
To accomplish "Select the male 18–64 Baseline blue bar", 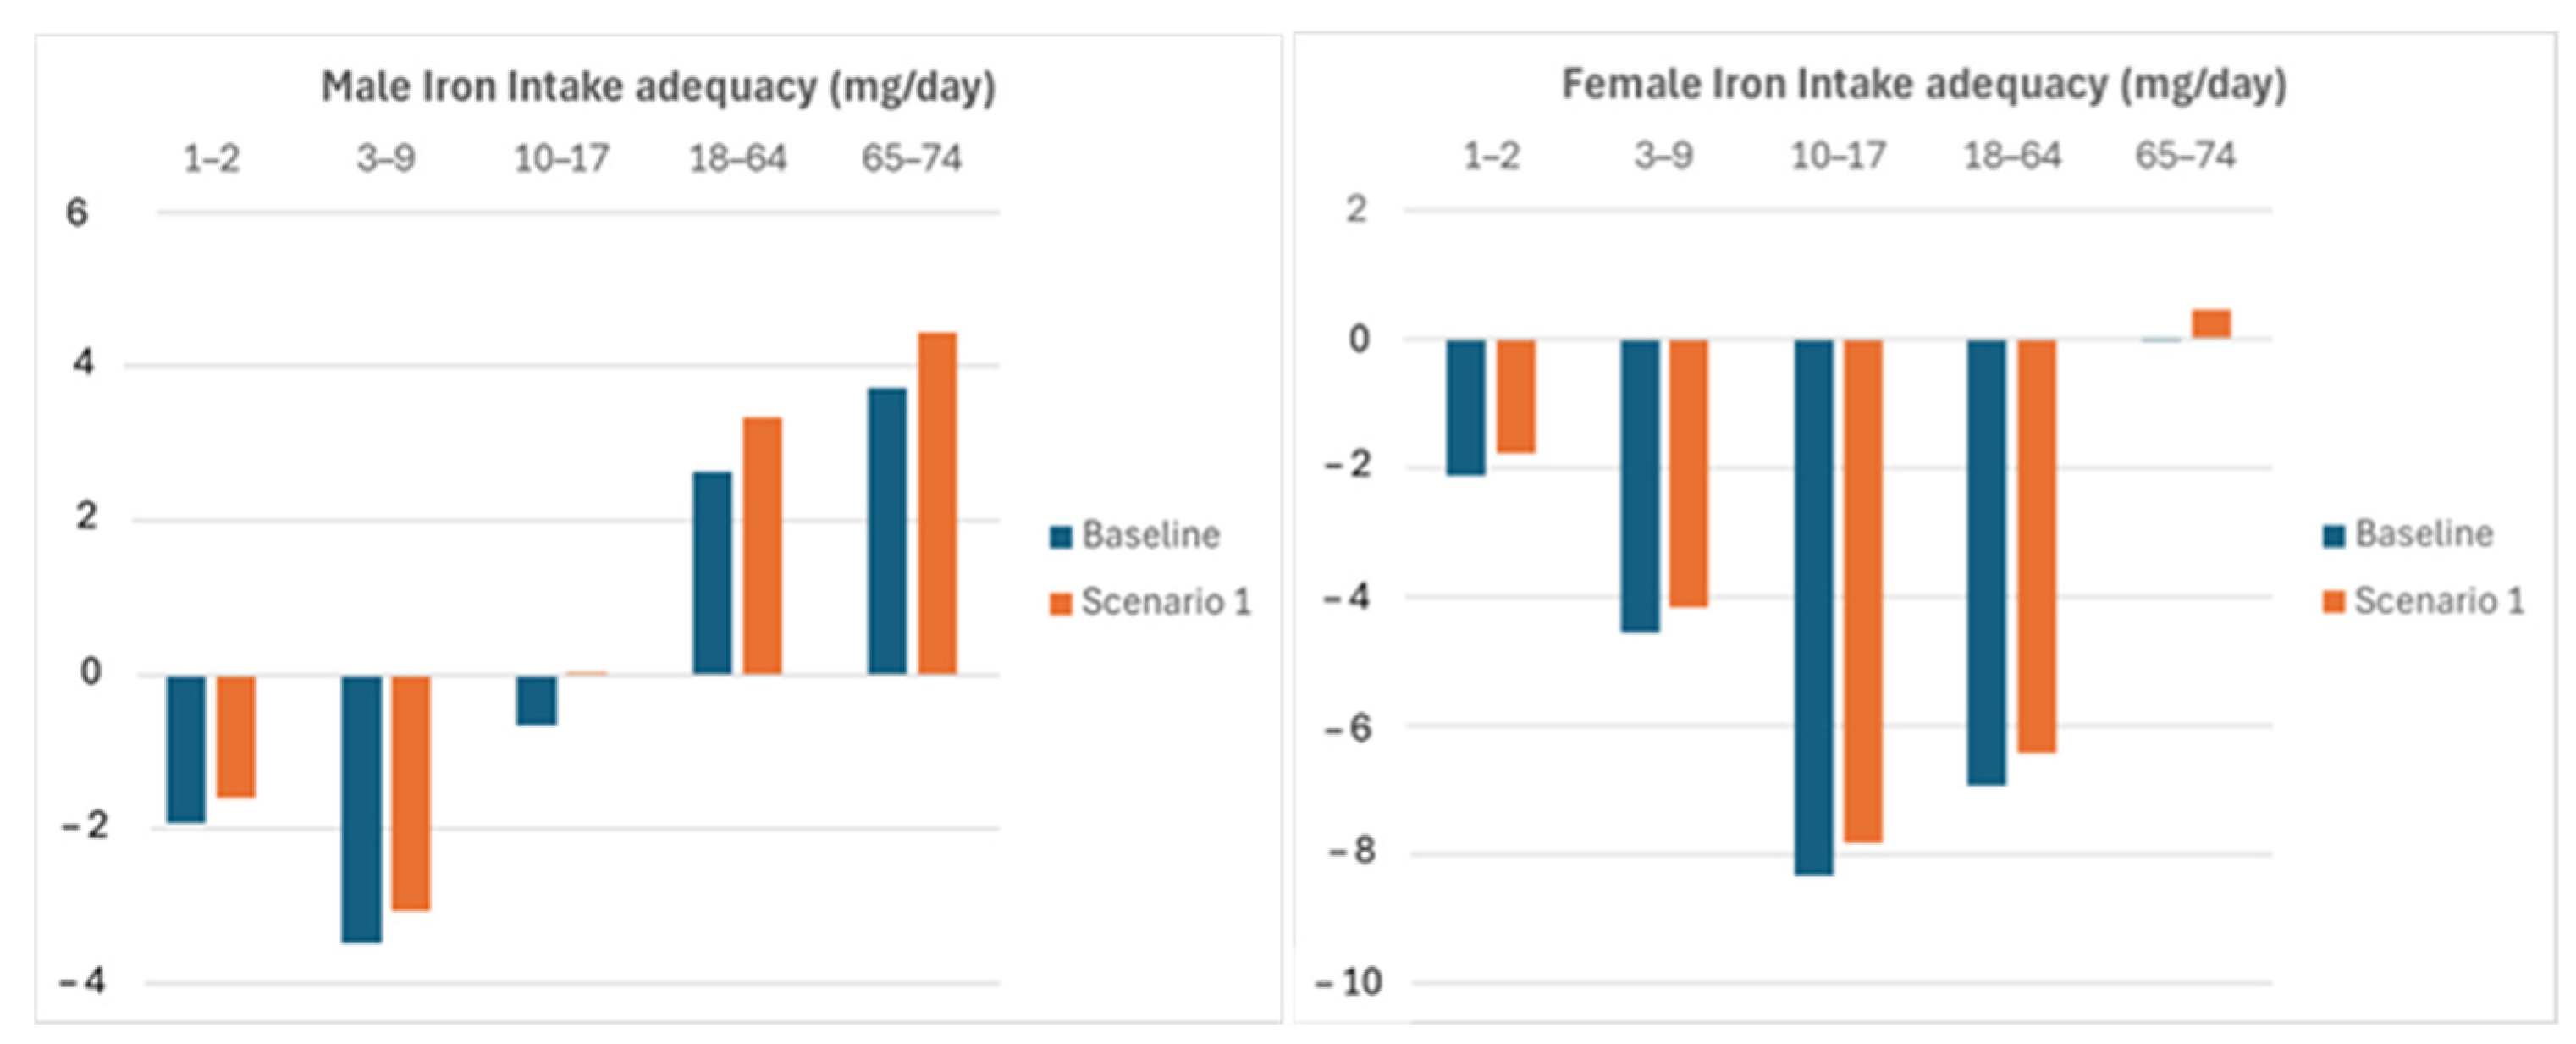I will coord(712,572).
